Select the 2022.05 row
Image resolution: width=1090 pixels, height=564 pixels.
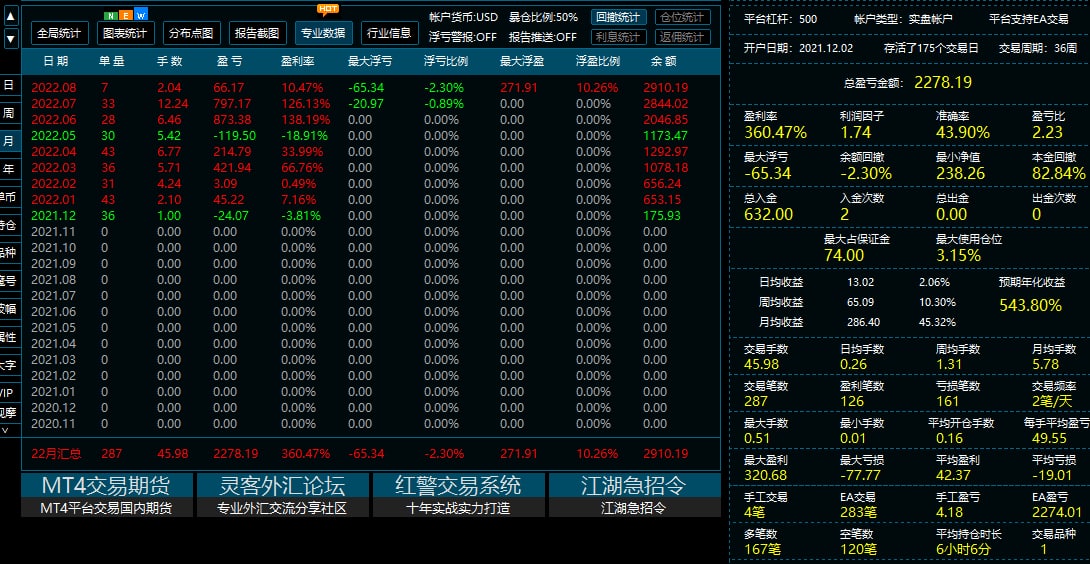pyautogui.click(x=372, y=136)
